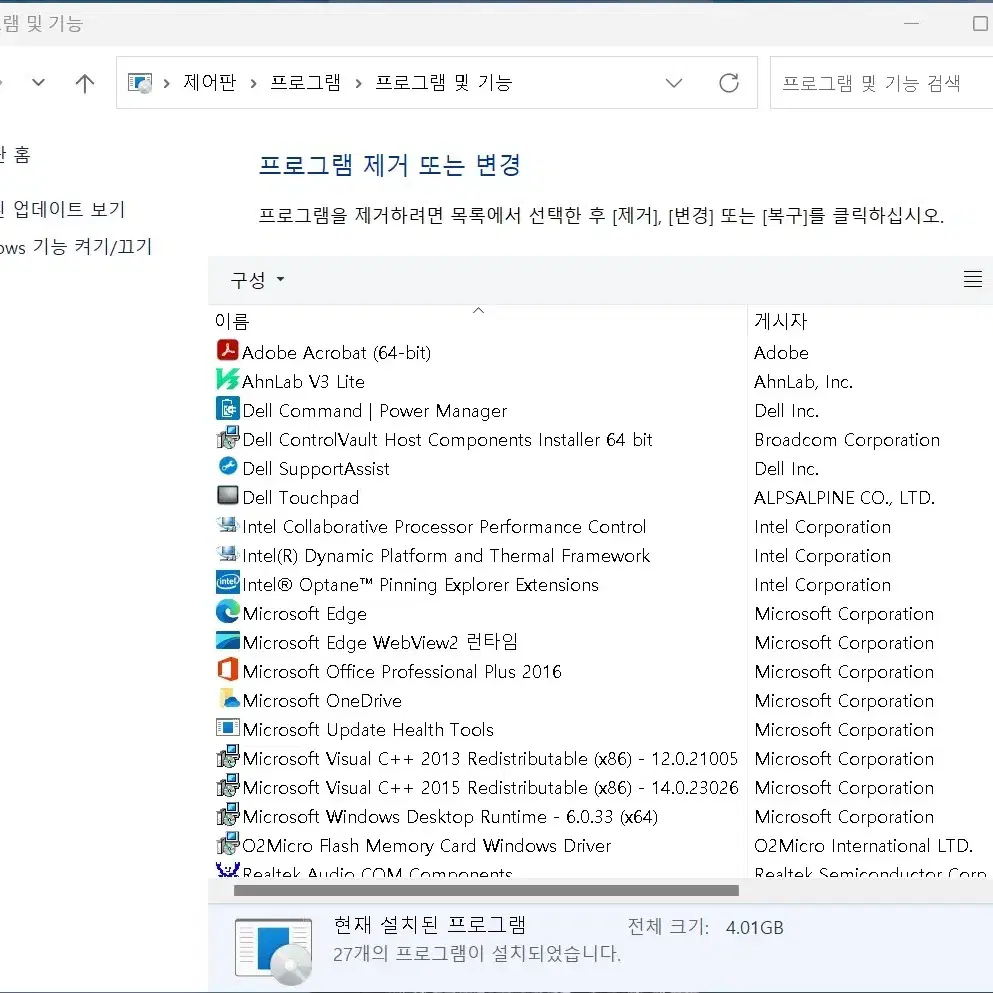Select the Dell Touchpad icon
Image resolution: width=993 pixels, height=993 pixels.
pyautogui.click(x=227, y=495)
